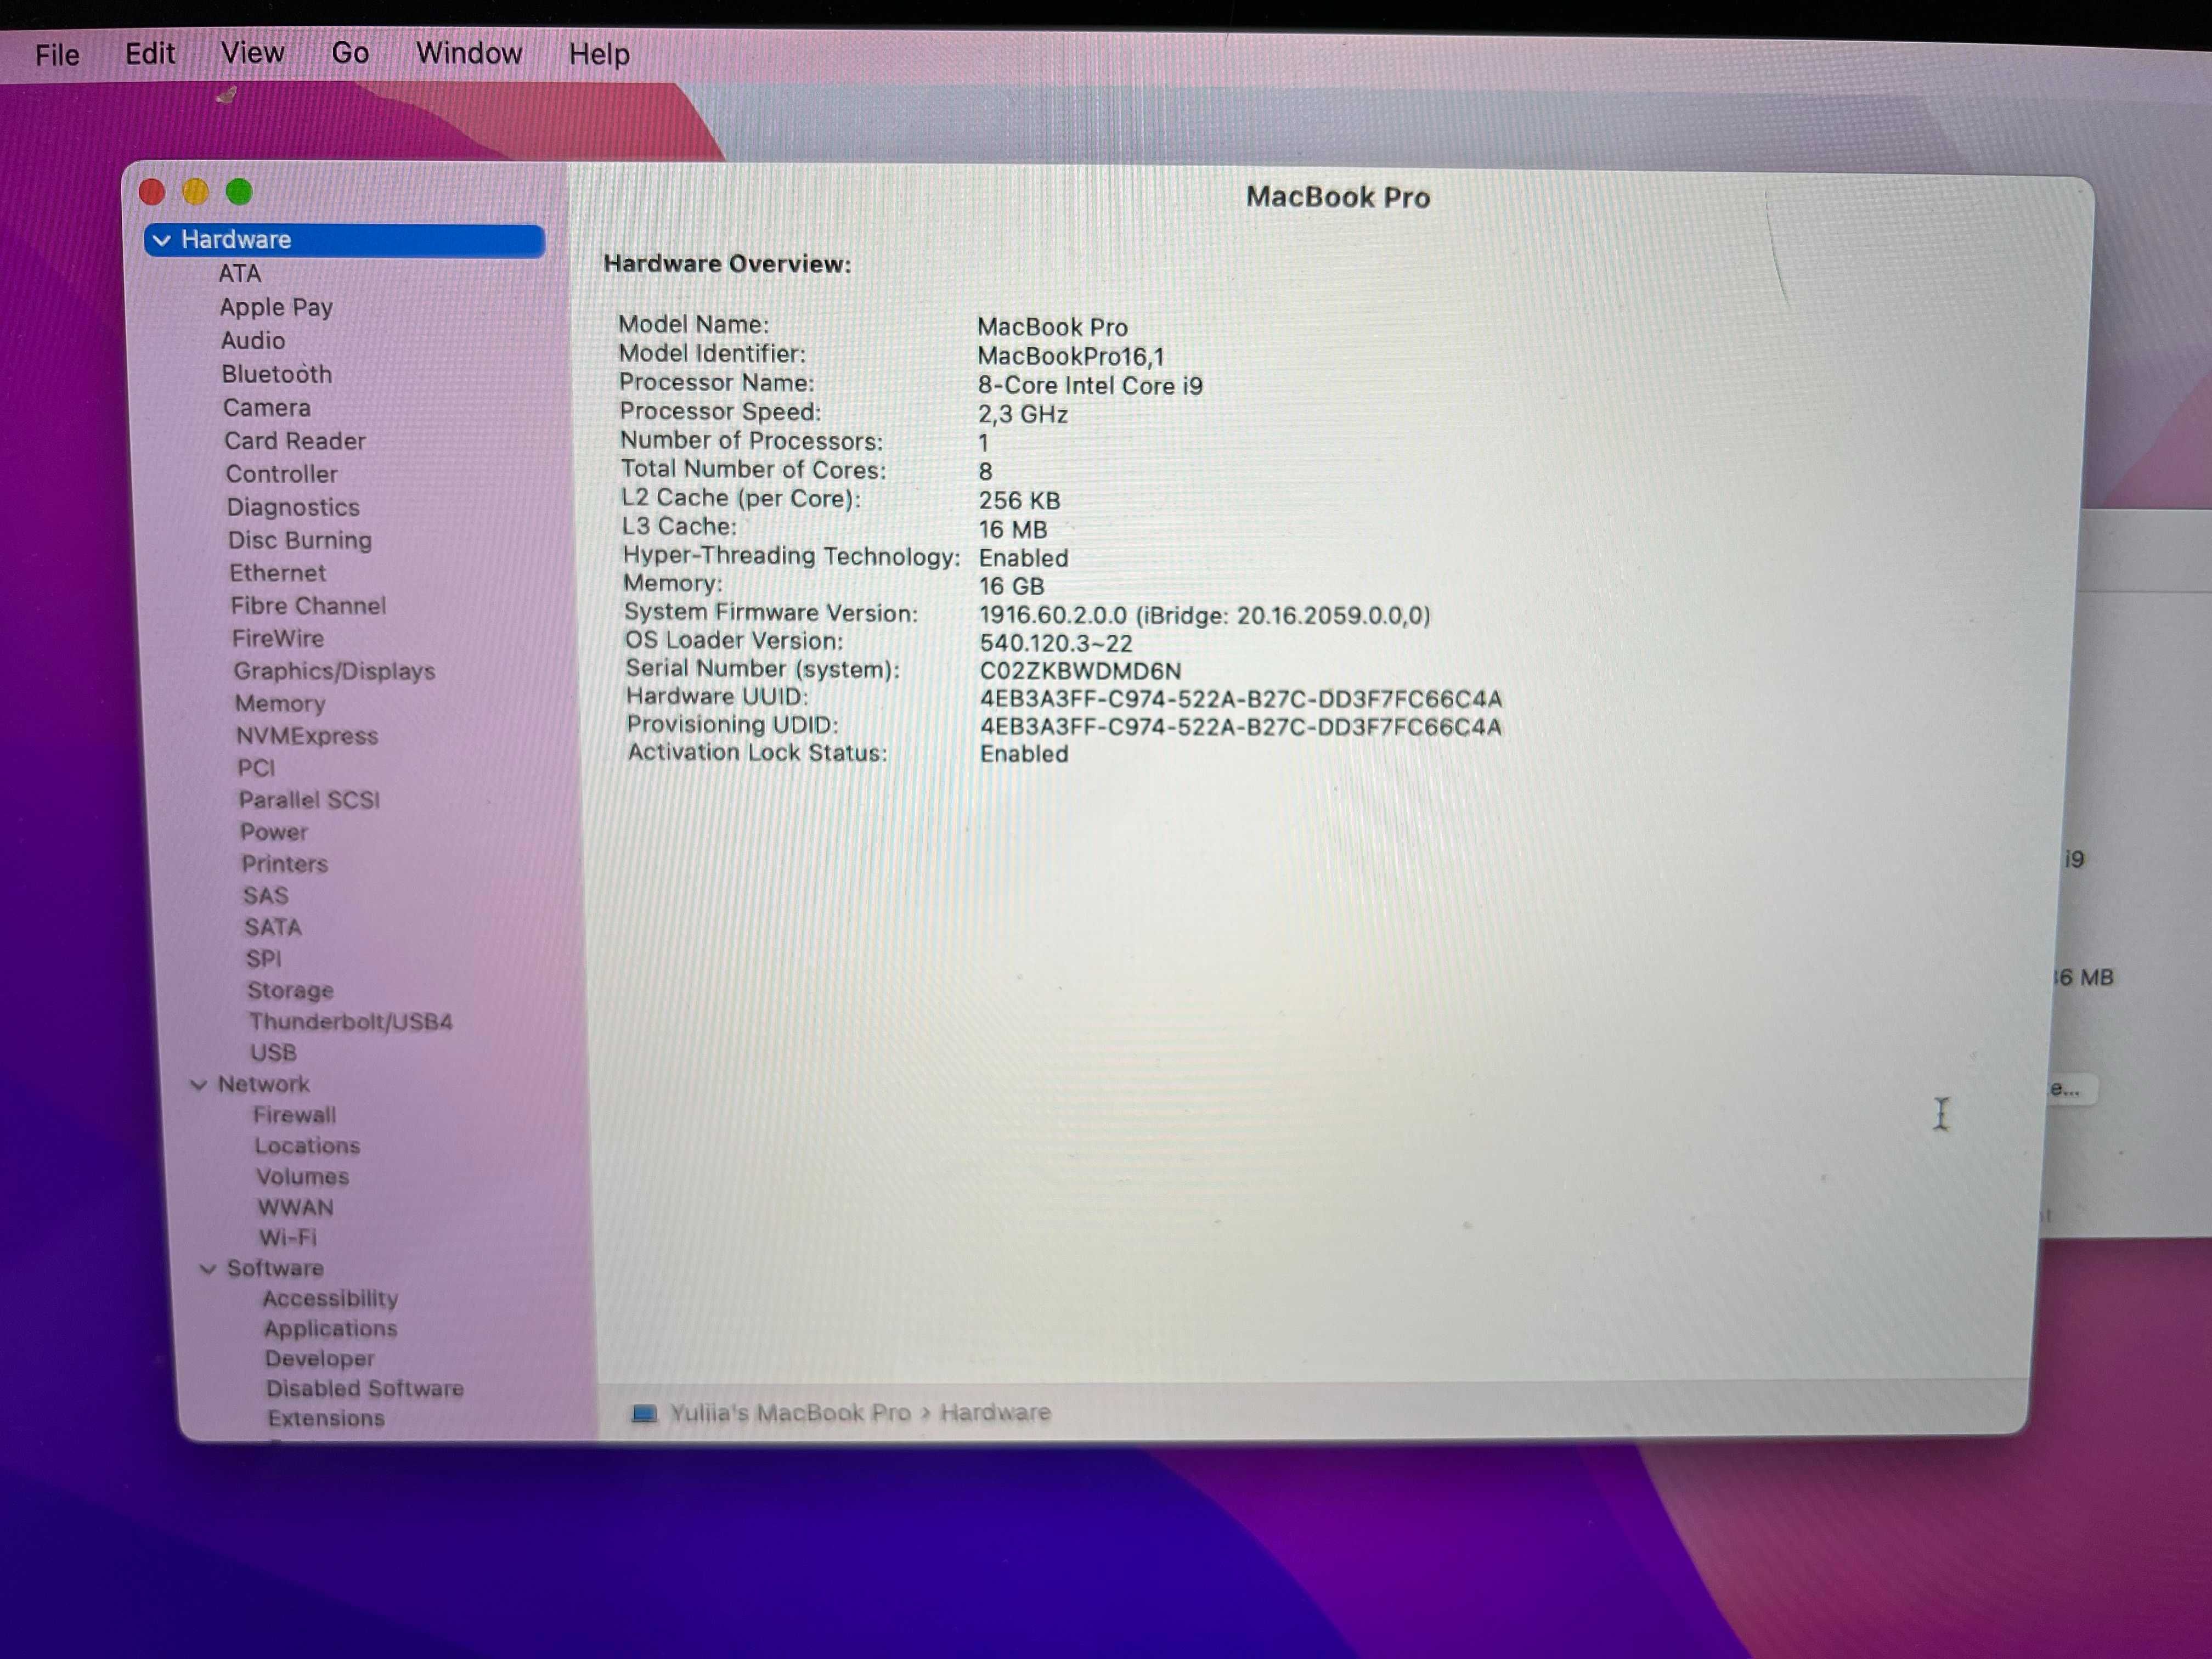Select Card Reader in the sidebar
The image size is (2212, 1659).
click(x=294, y=440)
